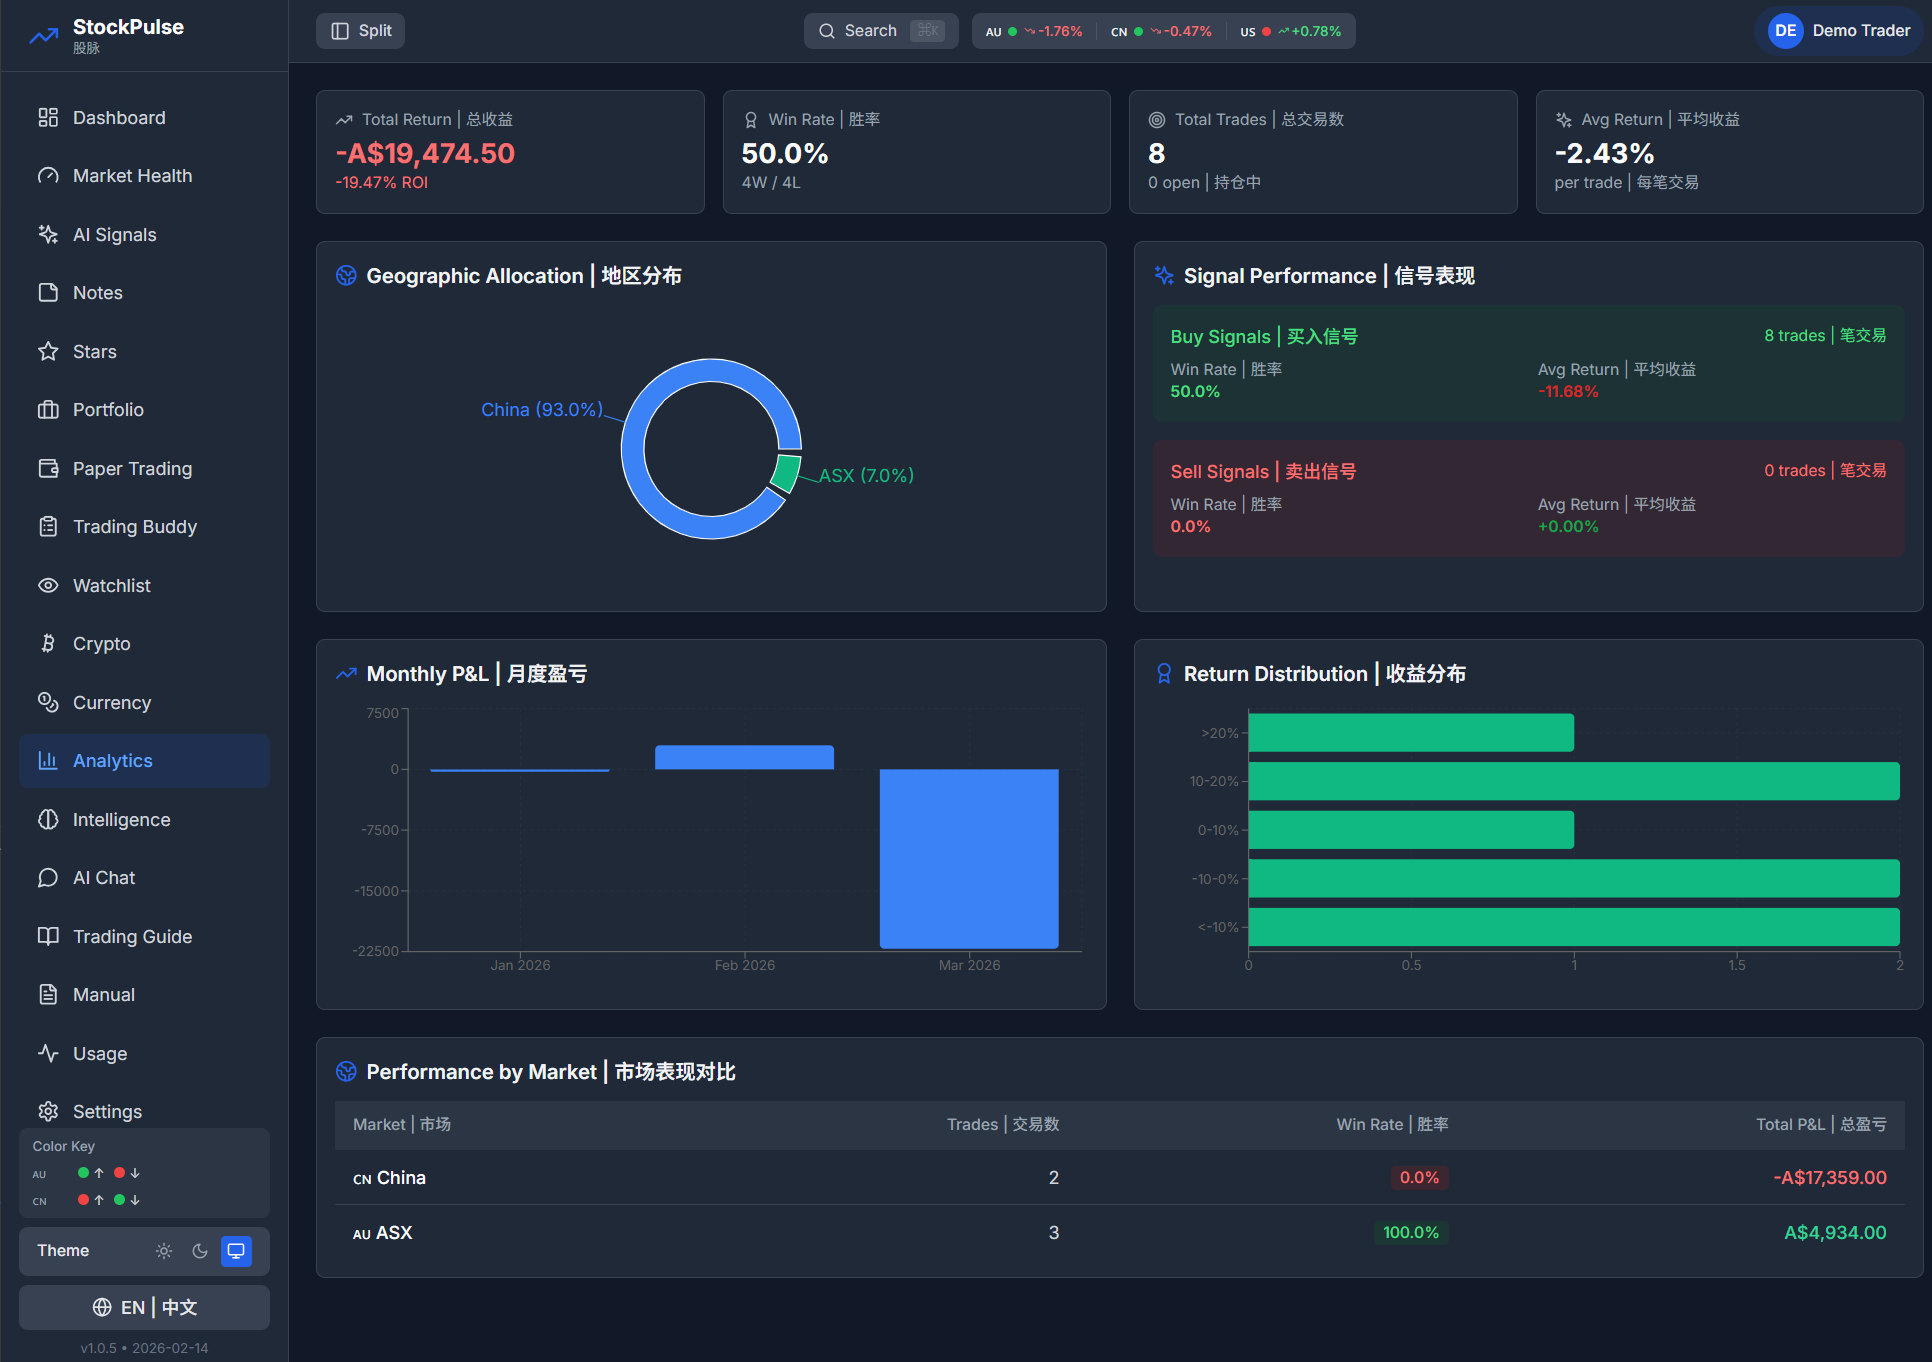Open the Market Health gauge icon
The height and width of the screenshot is (1362, 1932).
click(48, 176)
